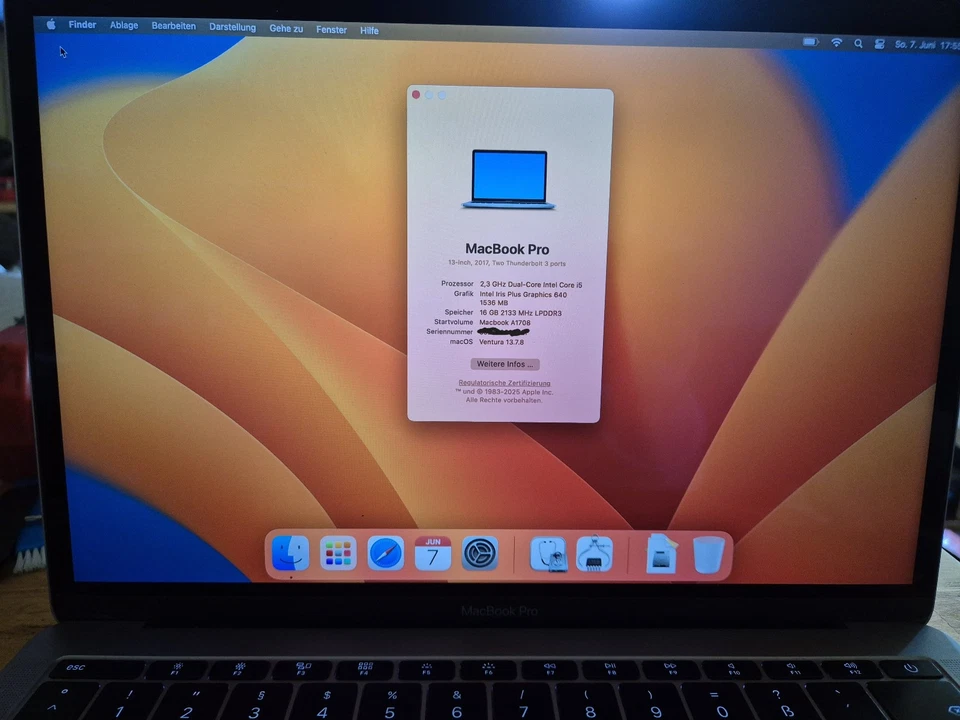Select the 'Macbook A1708' startup volume value

[x=504, y=323]
